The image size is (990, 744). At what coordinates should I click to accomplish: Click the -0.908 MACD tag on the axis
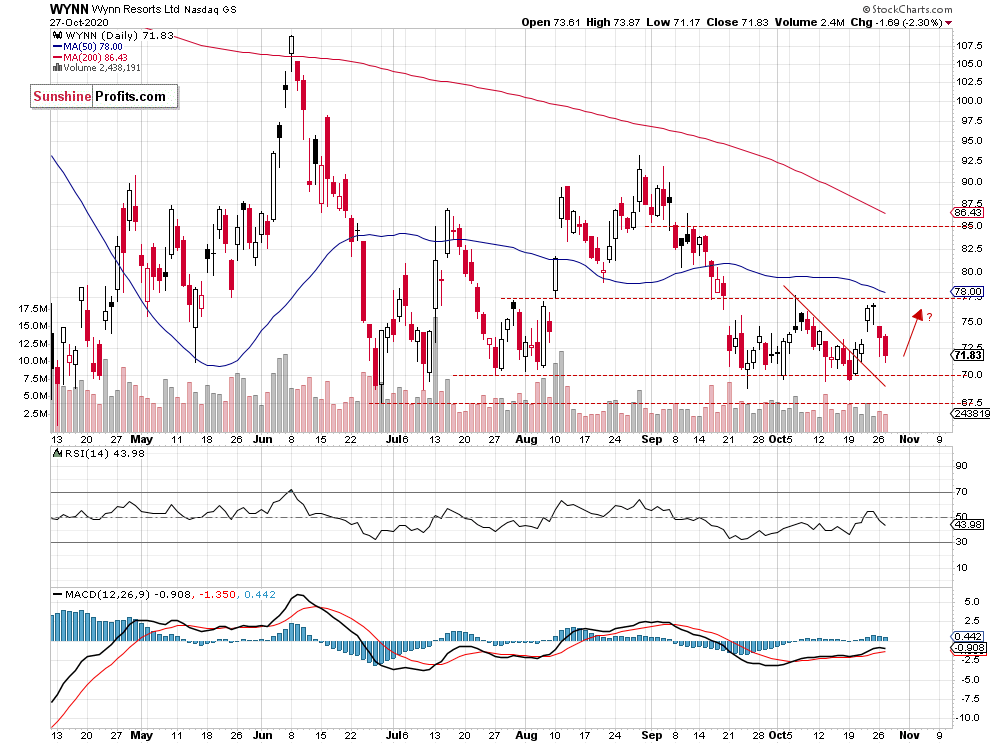tap(970, 648)
